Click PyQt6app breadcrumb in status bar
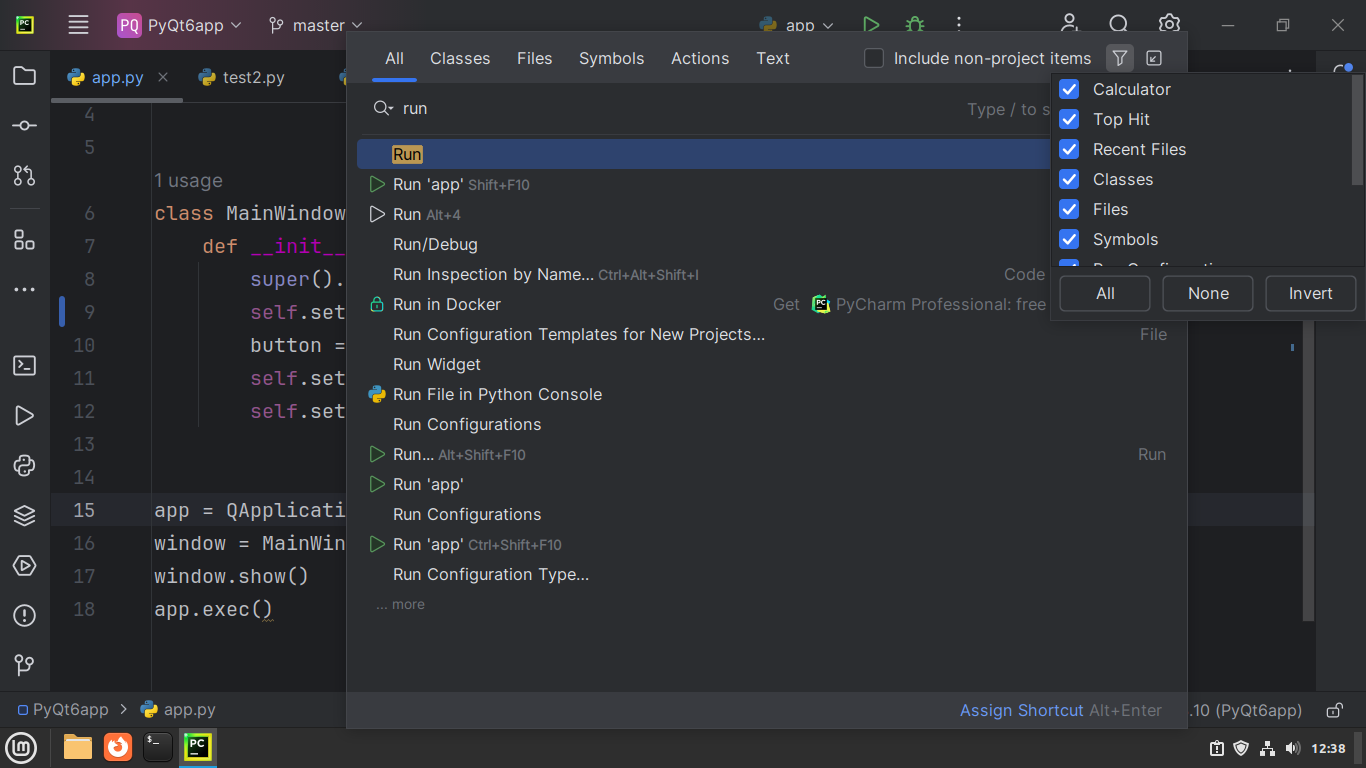 (62, 710)
